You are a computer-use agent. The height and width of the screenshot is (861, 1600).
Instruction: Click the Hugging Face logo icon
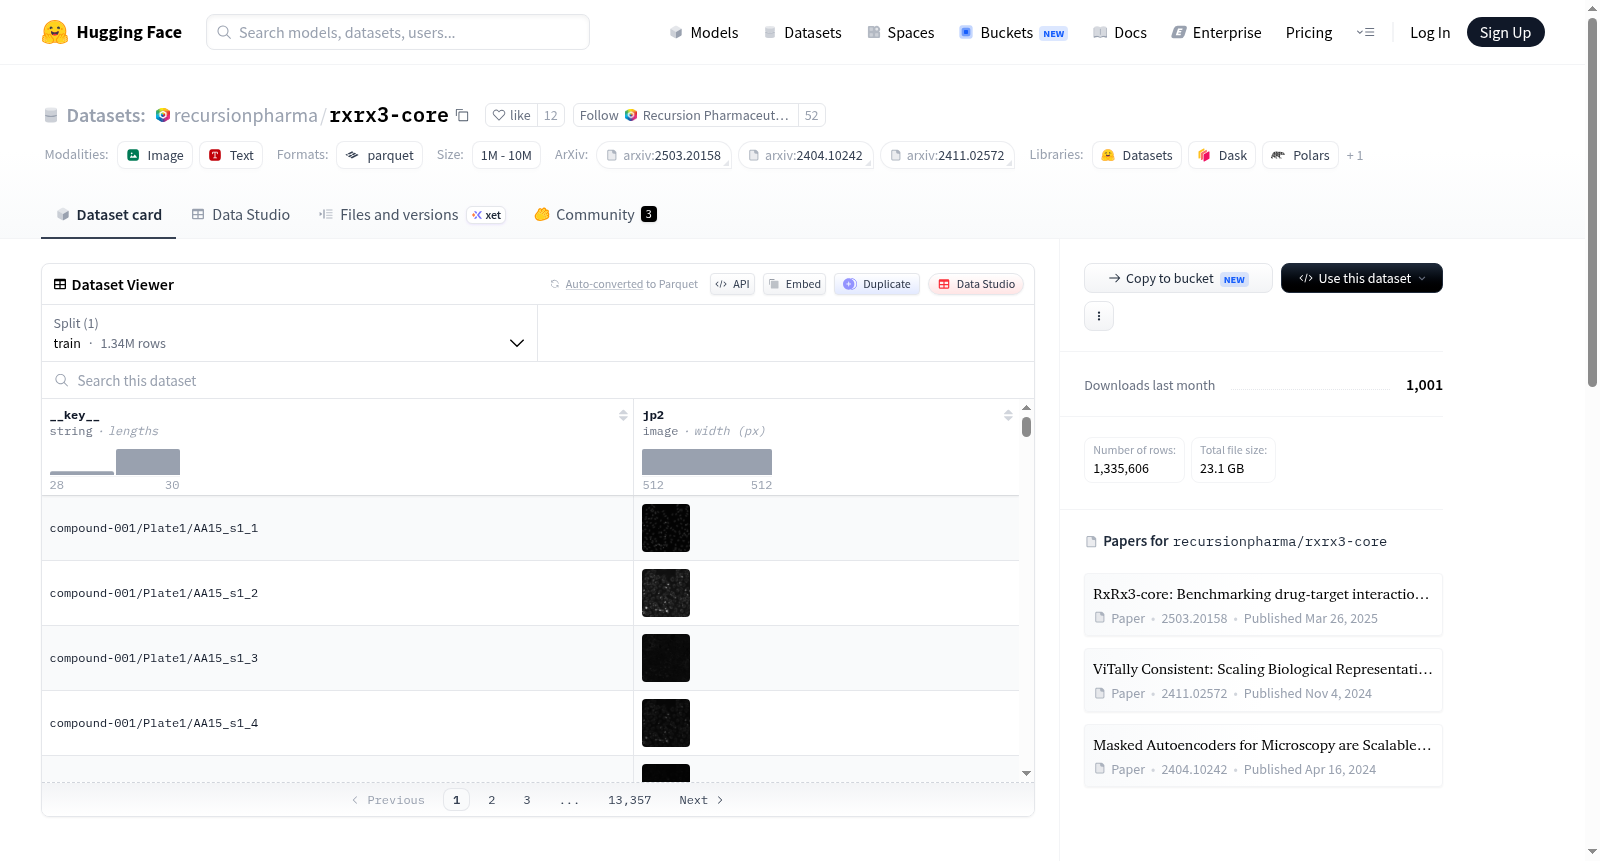pos(55,32)
